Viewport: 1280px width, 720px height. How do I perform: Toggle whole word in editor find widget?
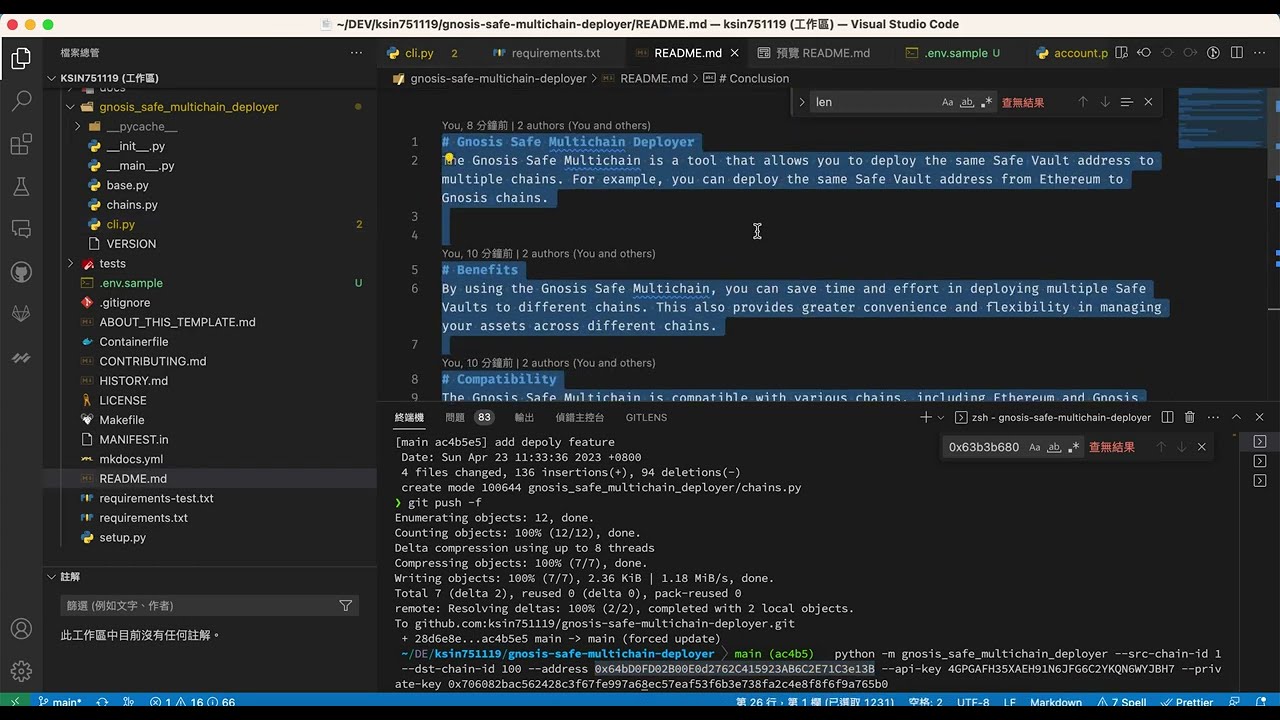(x=967, y=102)
